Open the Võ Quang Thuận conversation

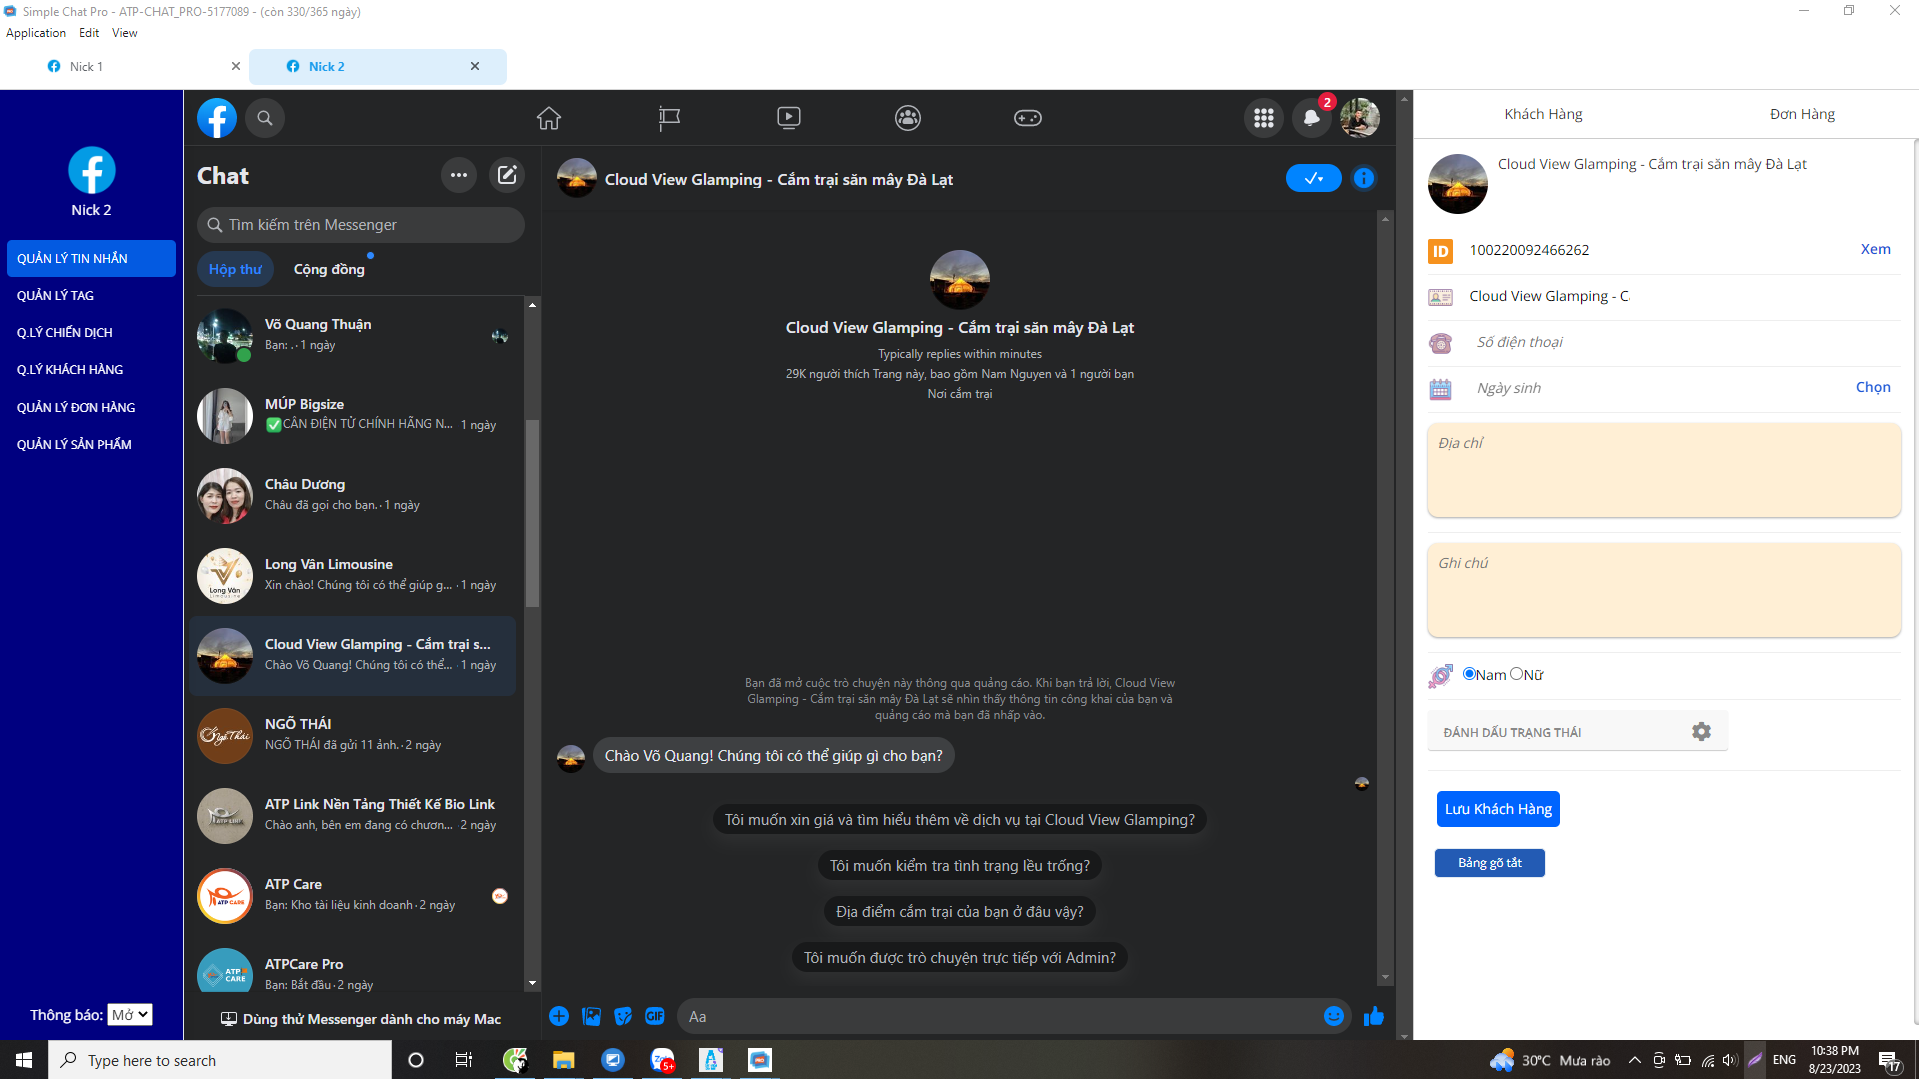click(x=355, y=335)
